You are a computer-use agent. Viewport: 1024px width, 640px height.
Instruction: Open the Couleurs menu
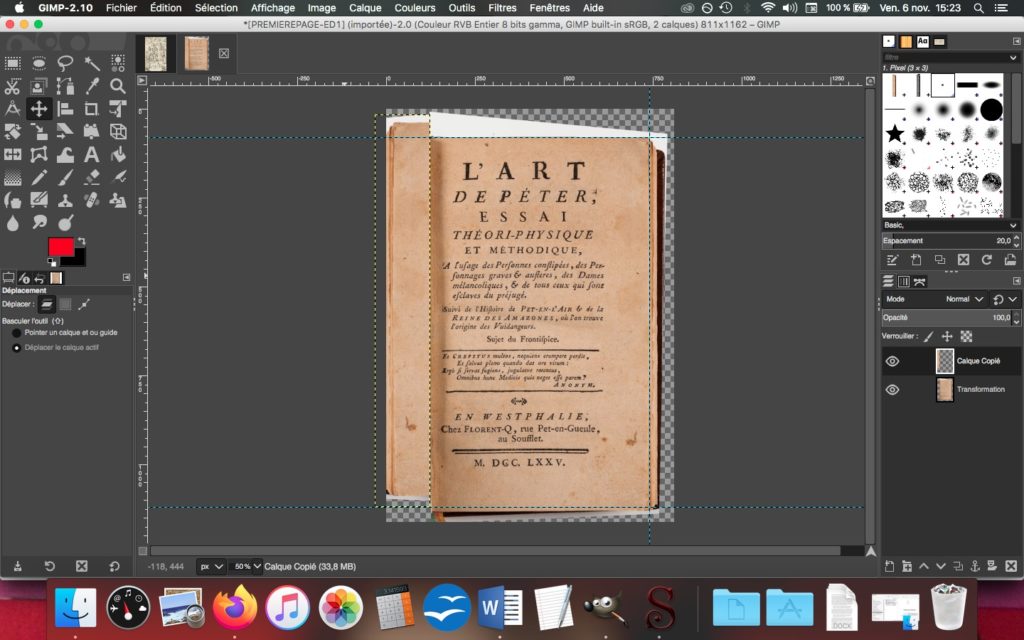click(x=415, y=8)
